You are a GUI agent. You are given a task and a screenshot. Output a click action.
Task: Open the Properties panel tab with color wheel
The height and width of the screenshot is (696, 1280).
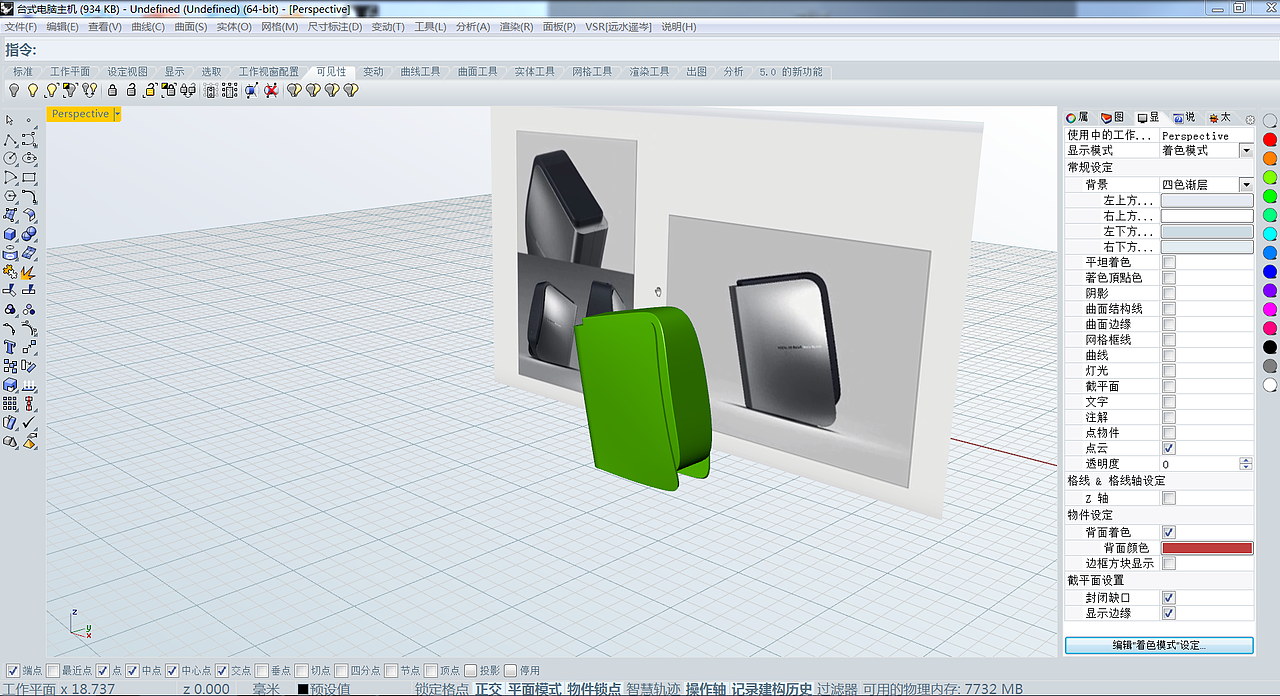1078,118
